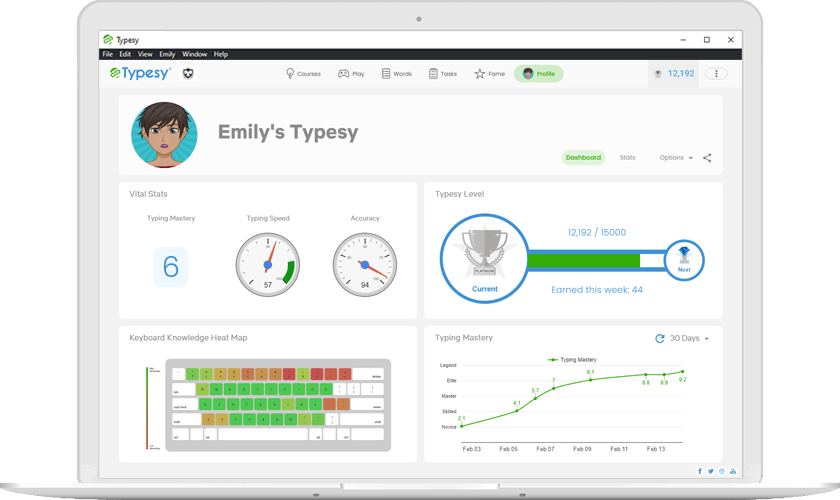Click the Typing Mastery score 6
The height and width of the screenshot is (500, 840).
click(171, 267)
